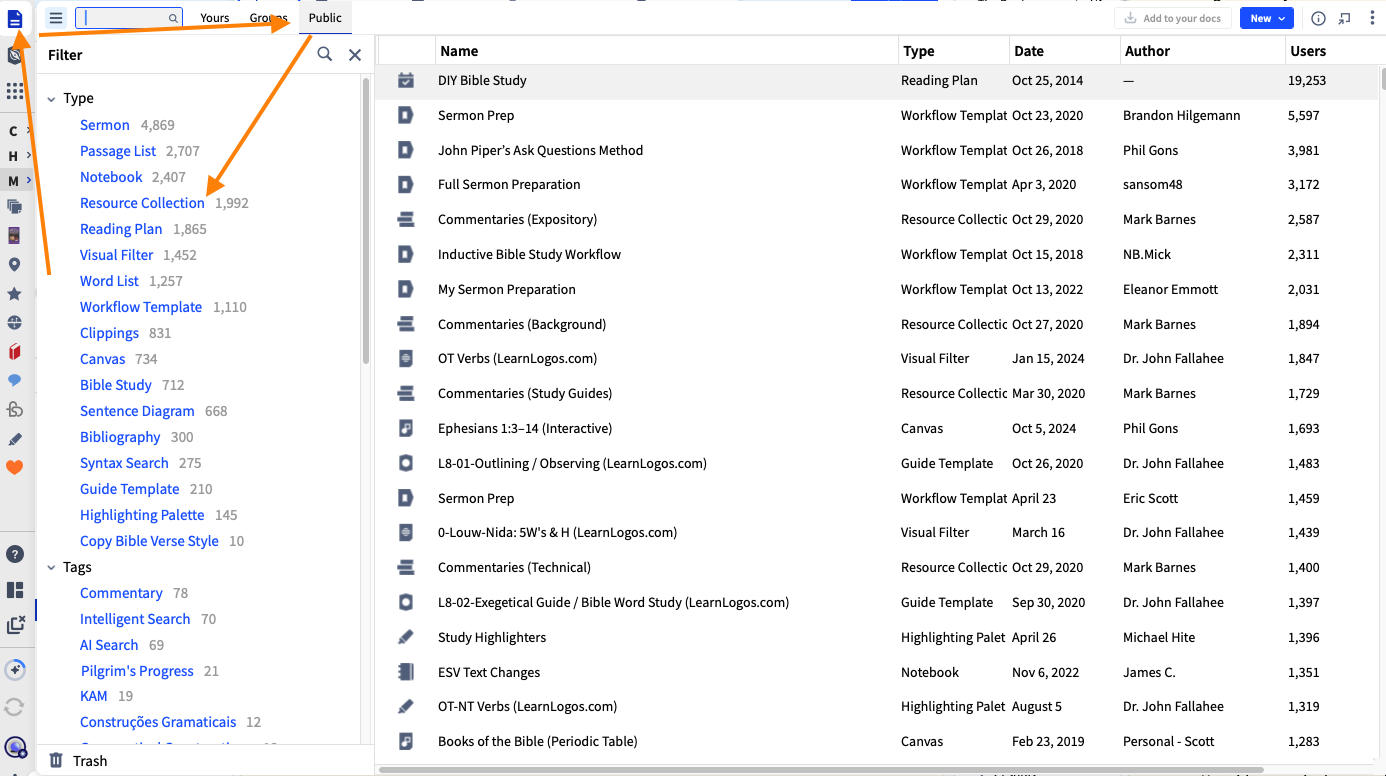This screenshot has width=1386, height=776.
Task: Switch to the Groups tab
Action: 268,18
